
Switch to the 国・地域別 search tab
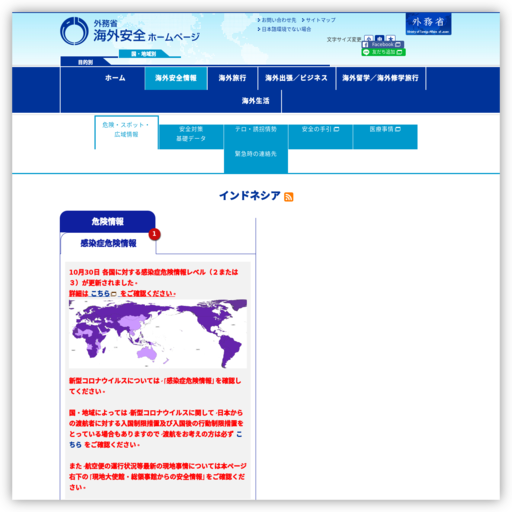click(x=144, y=54)
